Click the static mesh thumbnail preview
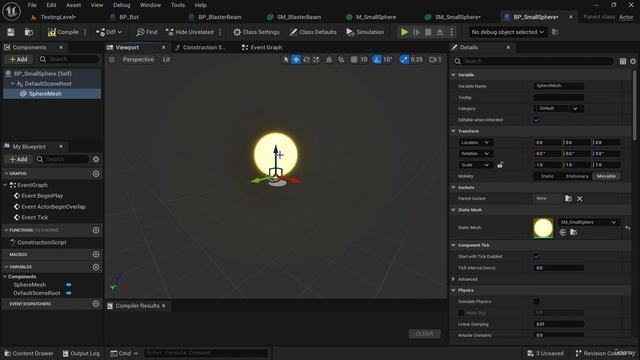Image resolution: width=640 pixels, height=360 pixels. click(x=543, y=228)
